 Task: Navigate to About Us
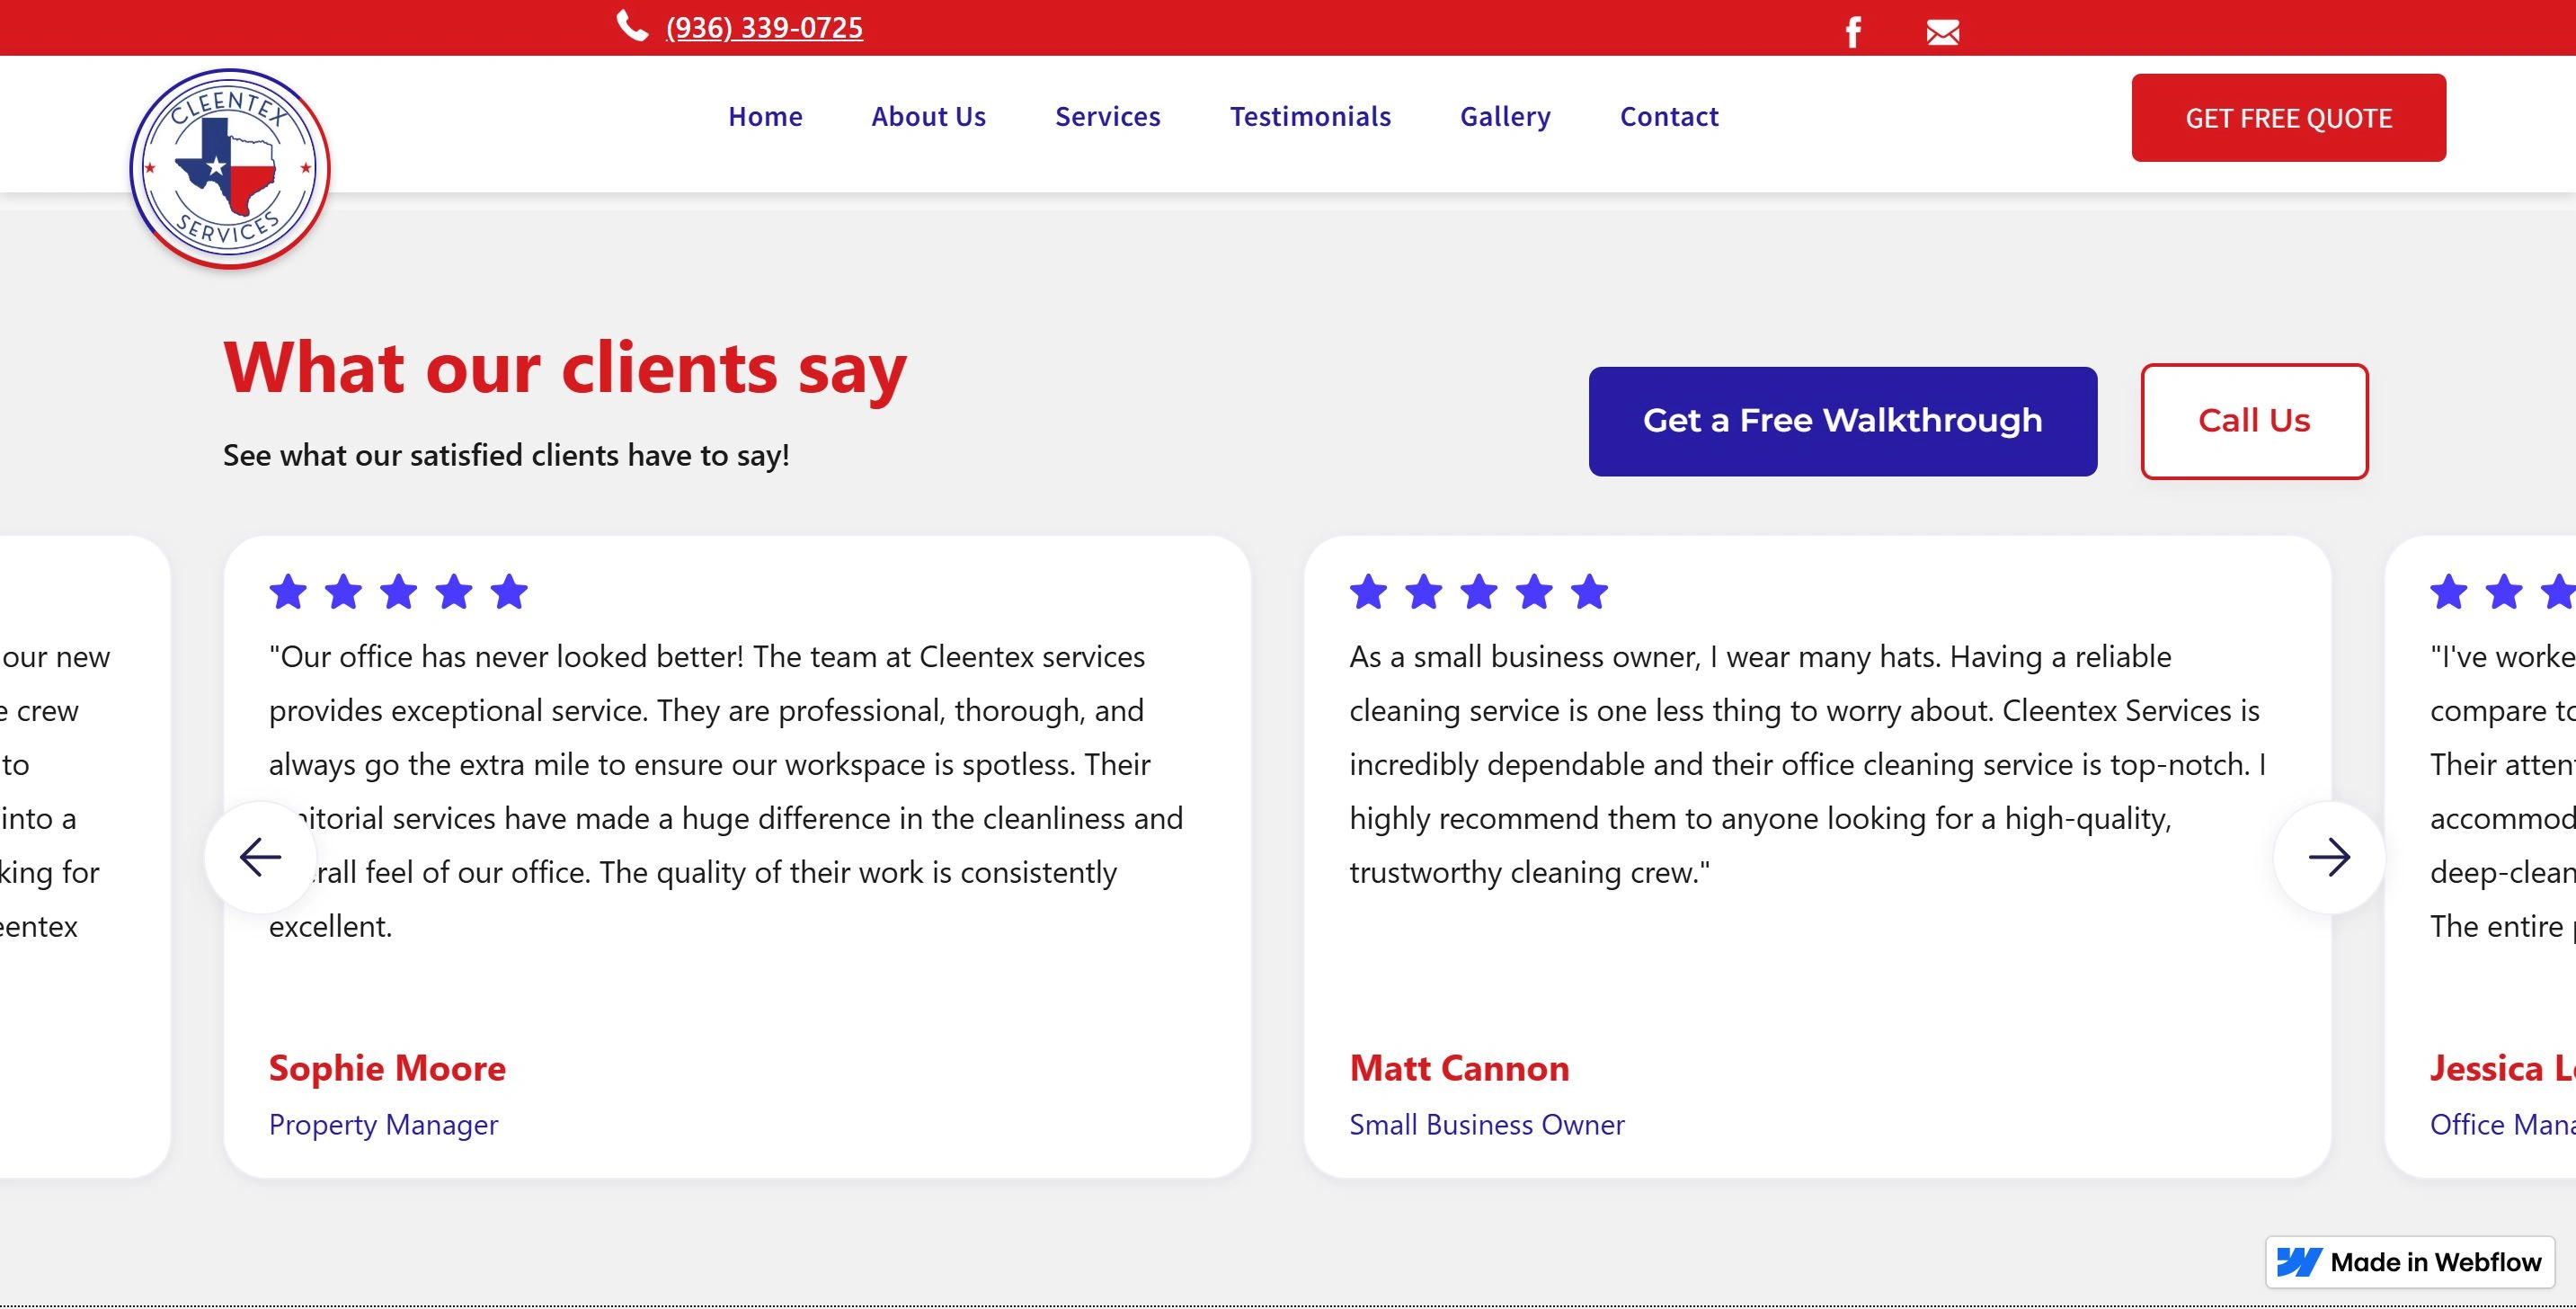tap(928, 116)
